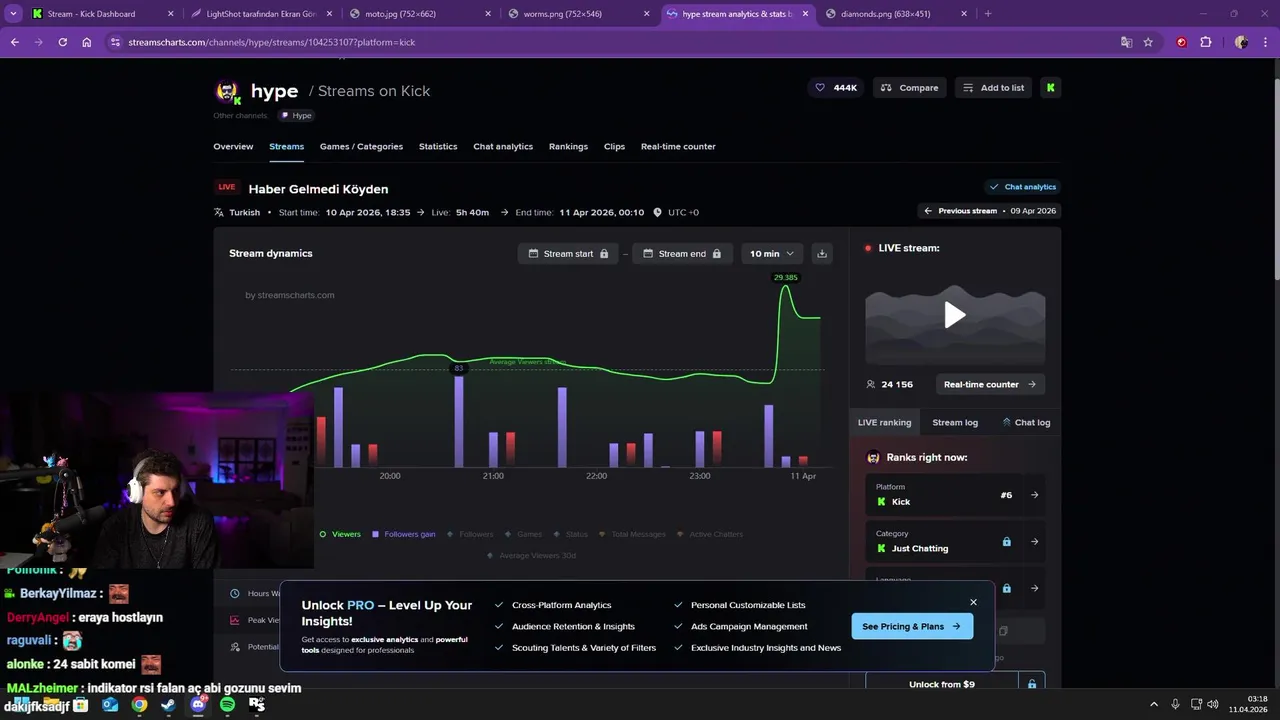Image resolution: width=1280 pixels, height=720 pixels.
Task: Click the 29,385 peak viewers marker
Action: [785, 278]
